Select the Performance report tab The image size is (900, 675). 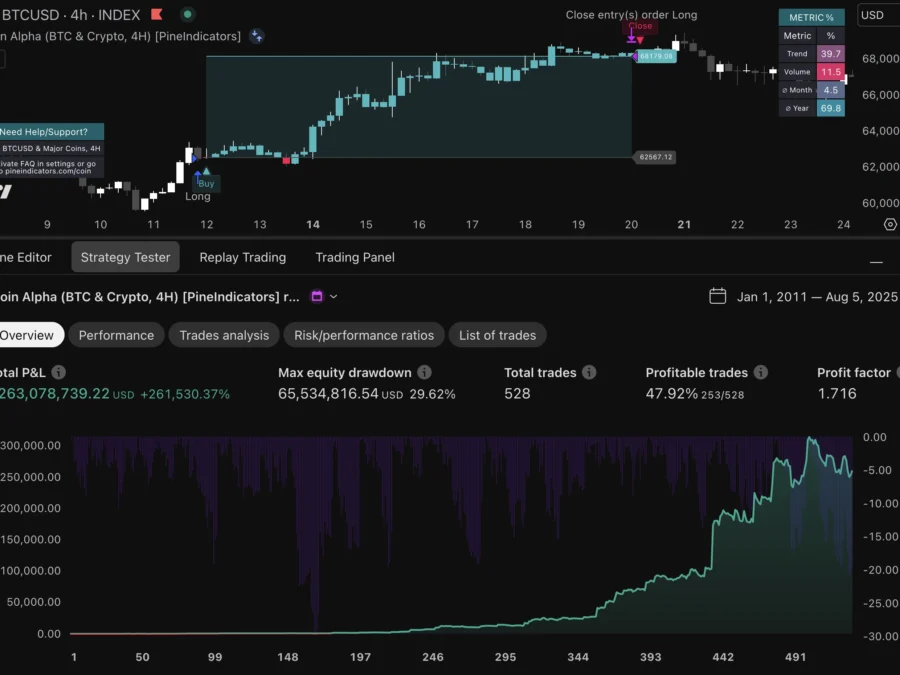pos(116,335)
